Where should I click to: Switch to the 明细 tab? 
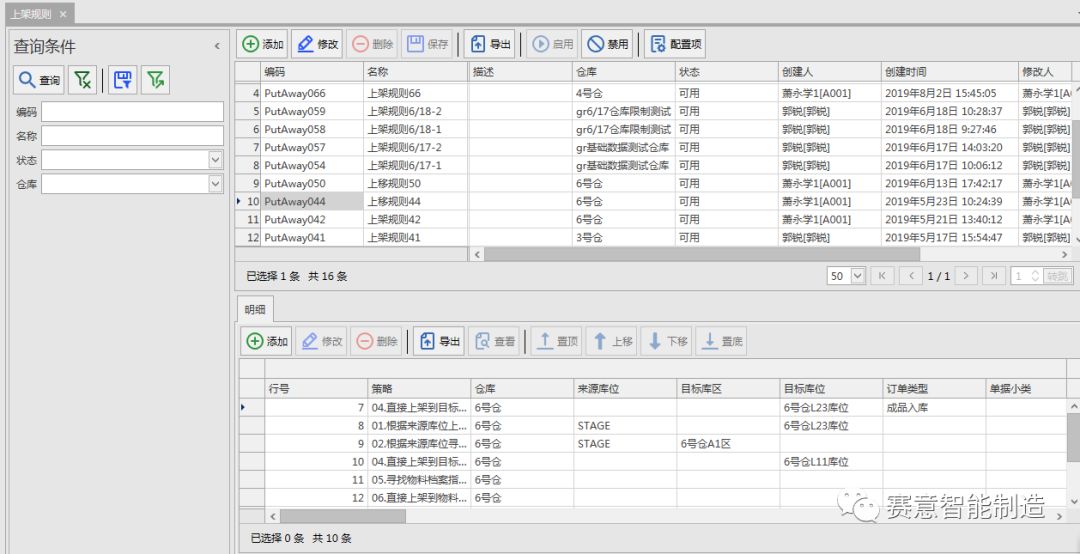coord(255,310)
